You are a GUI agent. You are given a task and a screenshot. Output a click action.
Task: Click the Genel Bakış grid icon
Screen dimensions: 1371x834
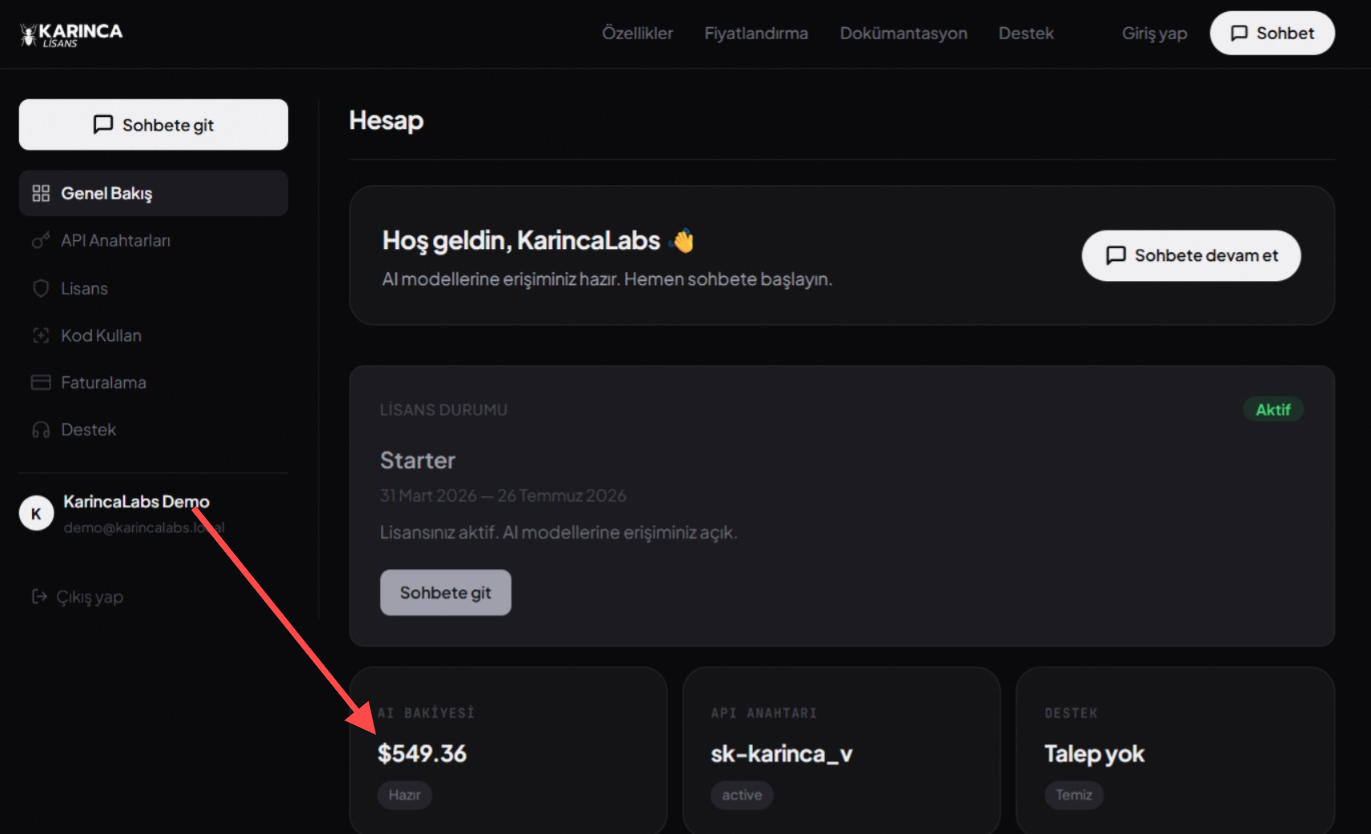[41, 193]
